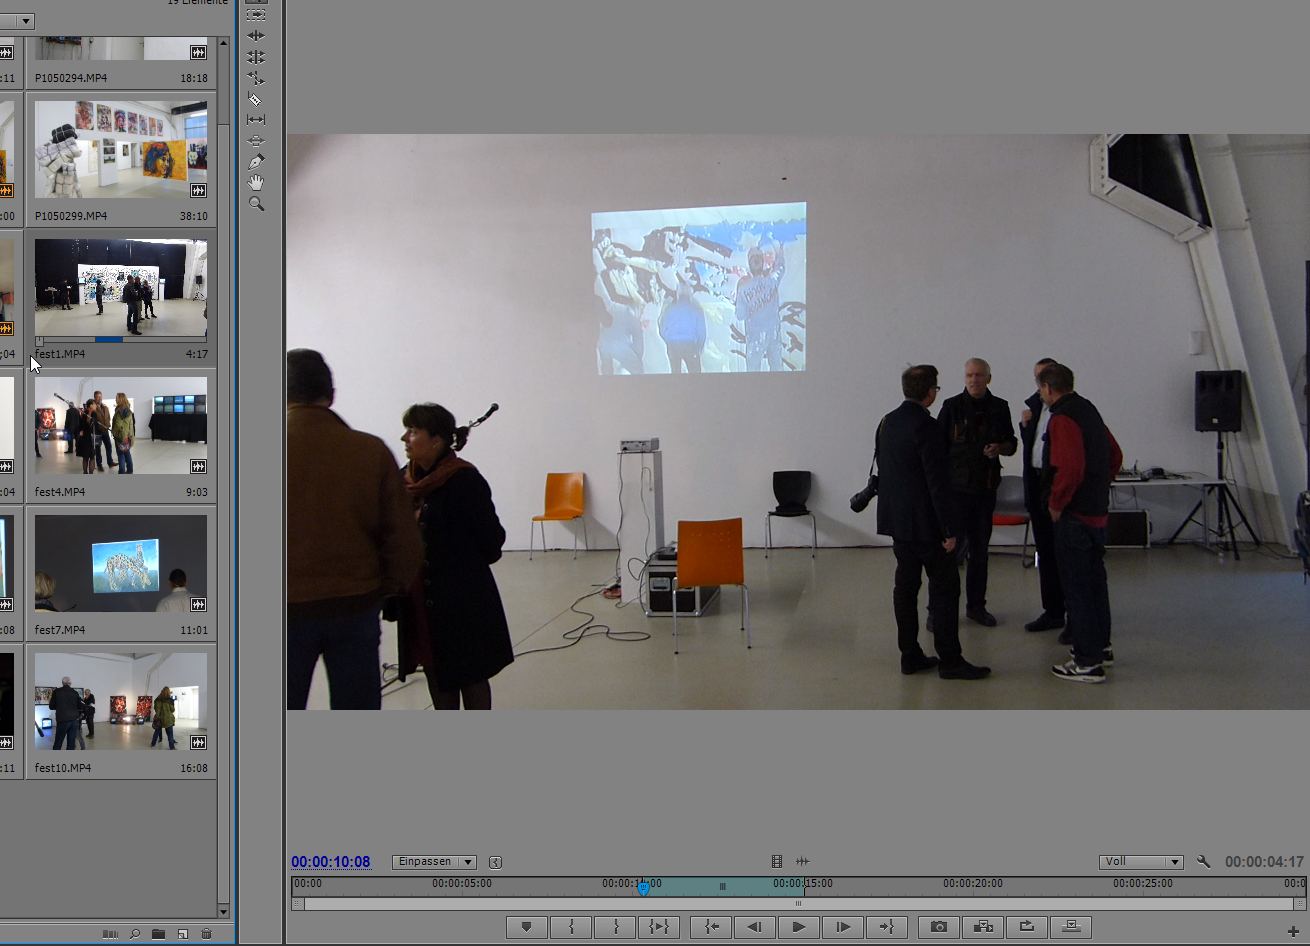This screenshot has width=1310, height=946.
Task: Step forward one frame
Action: click(x=843, y=927)
